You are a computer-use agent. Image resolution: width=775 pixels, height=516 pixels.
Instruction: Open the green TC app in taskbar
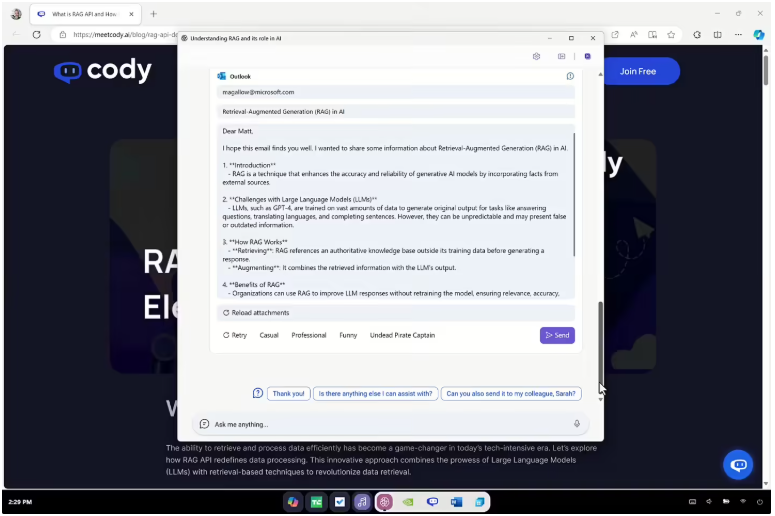click(x=316, y=502)
